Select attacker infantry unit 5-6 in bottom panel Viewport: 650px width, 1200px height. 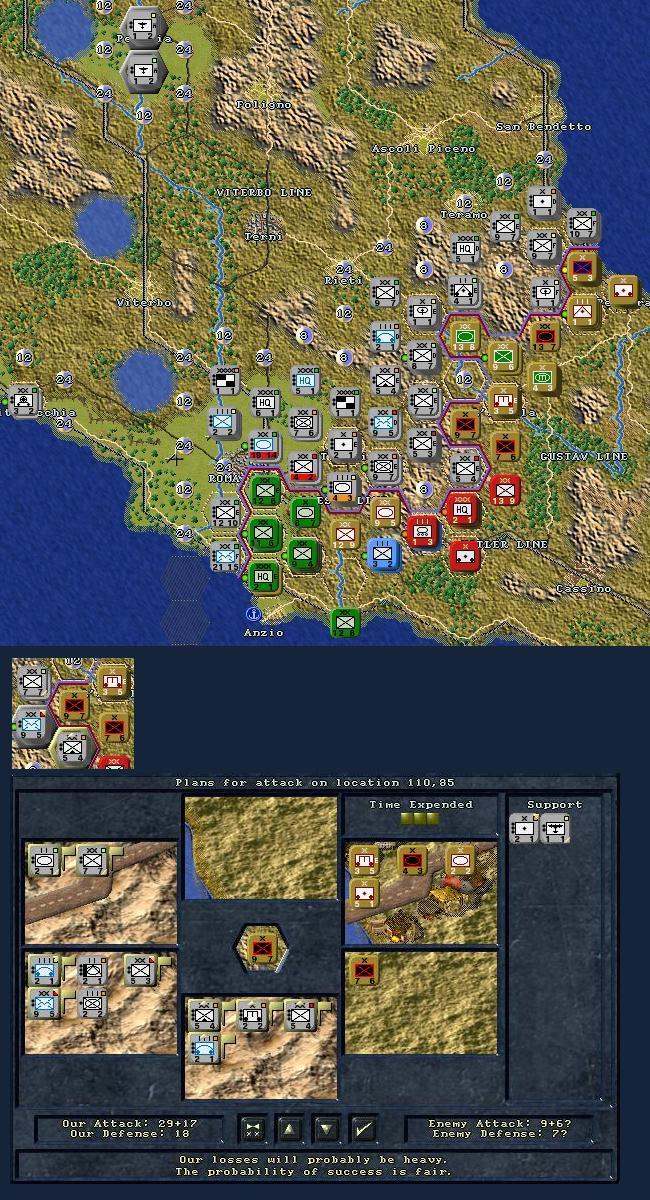click(x=205, y=1016)
